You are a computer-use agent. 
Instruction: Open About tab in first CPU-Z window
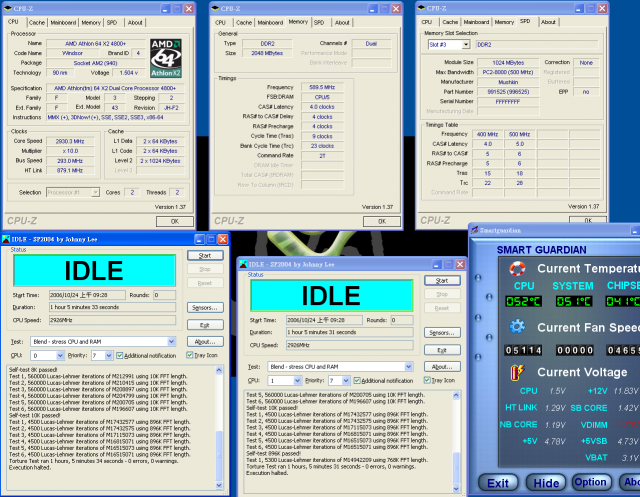point(135,22)
